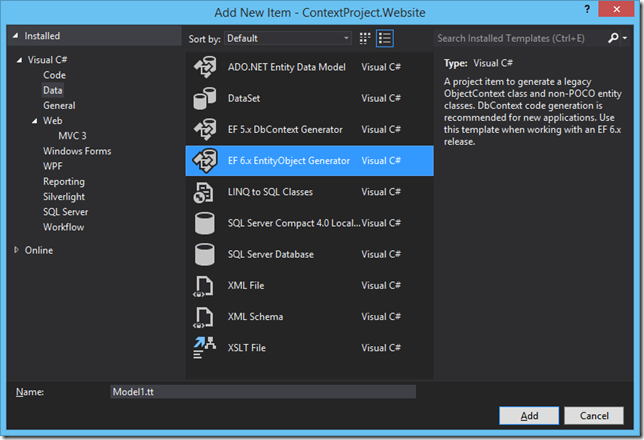Viewport: 644px width, 440px height.
Task: Expand the Online templates node
Action: coord(16,250)
